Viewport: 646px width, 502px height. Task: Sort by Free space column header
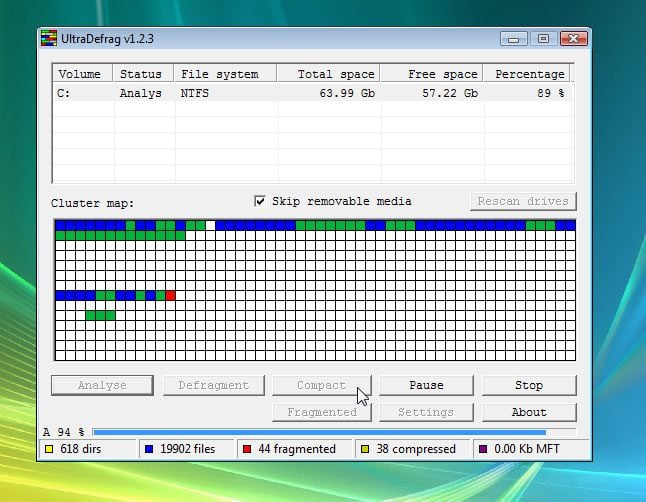click(x=430, y=74)
